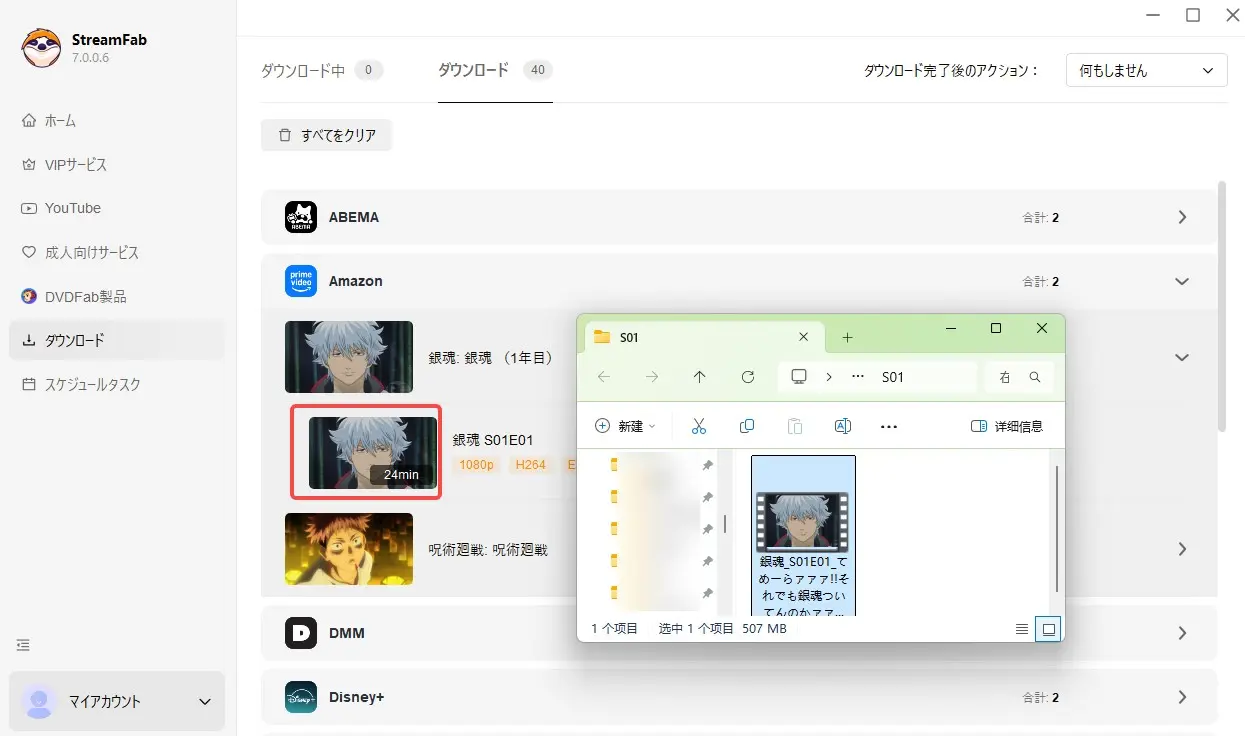Go forward in File Explorer
This screenshot has width=1245, height=736.
tap(652, 377)
